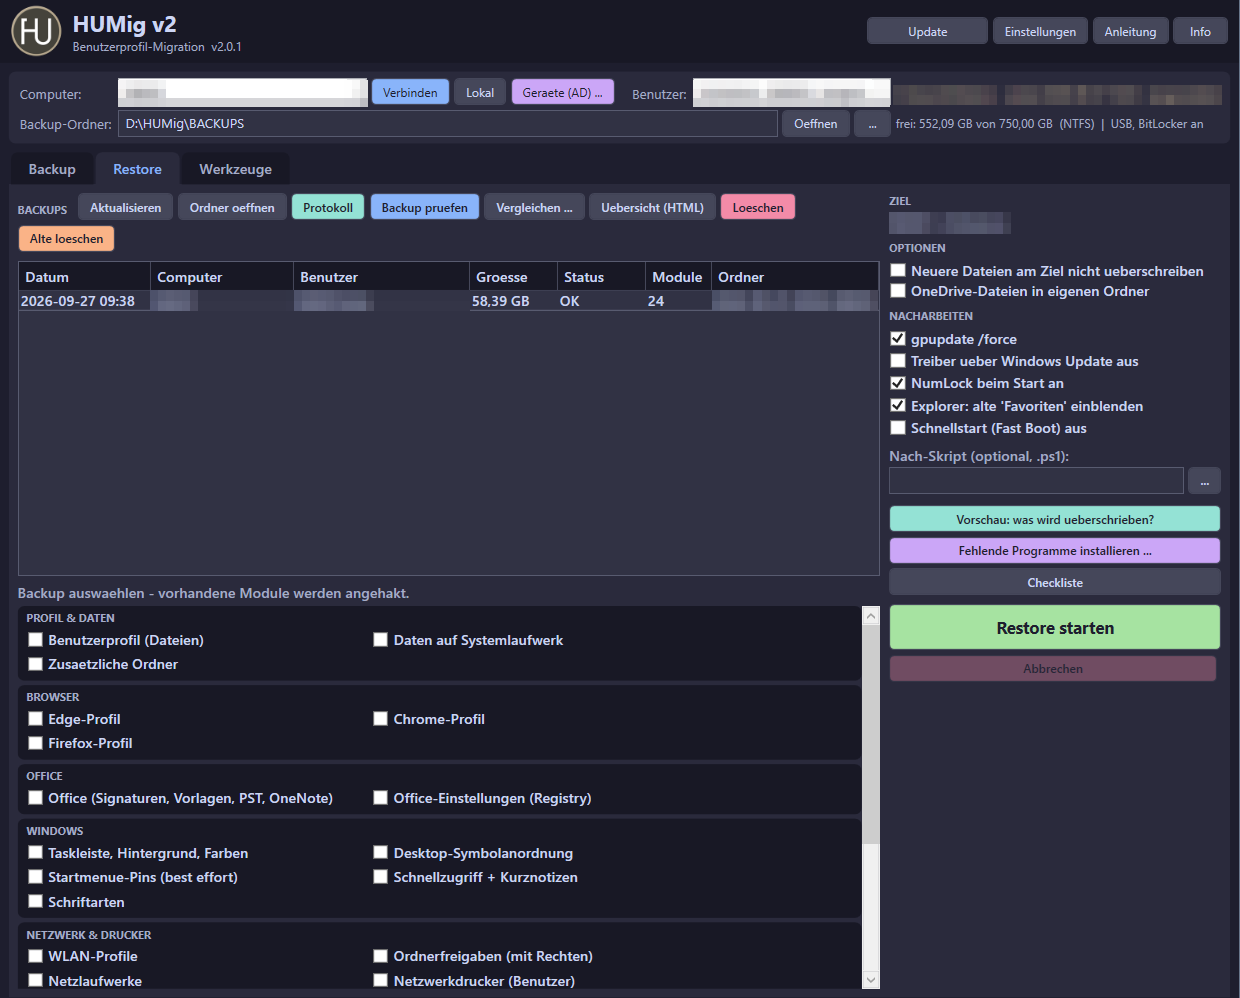Click the Benutzer input field
Viewport: 1240px width, 998px height.
coord(791,93)
